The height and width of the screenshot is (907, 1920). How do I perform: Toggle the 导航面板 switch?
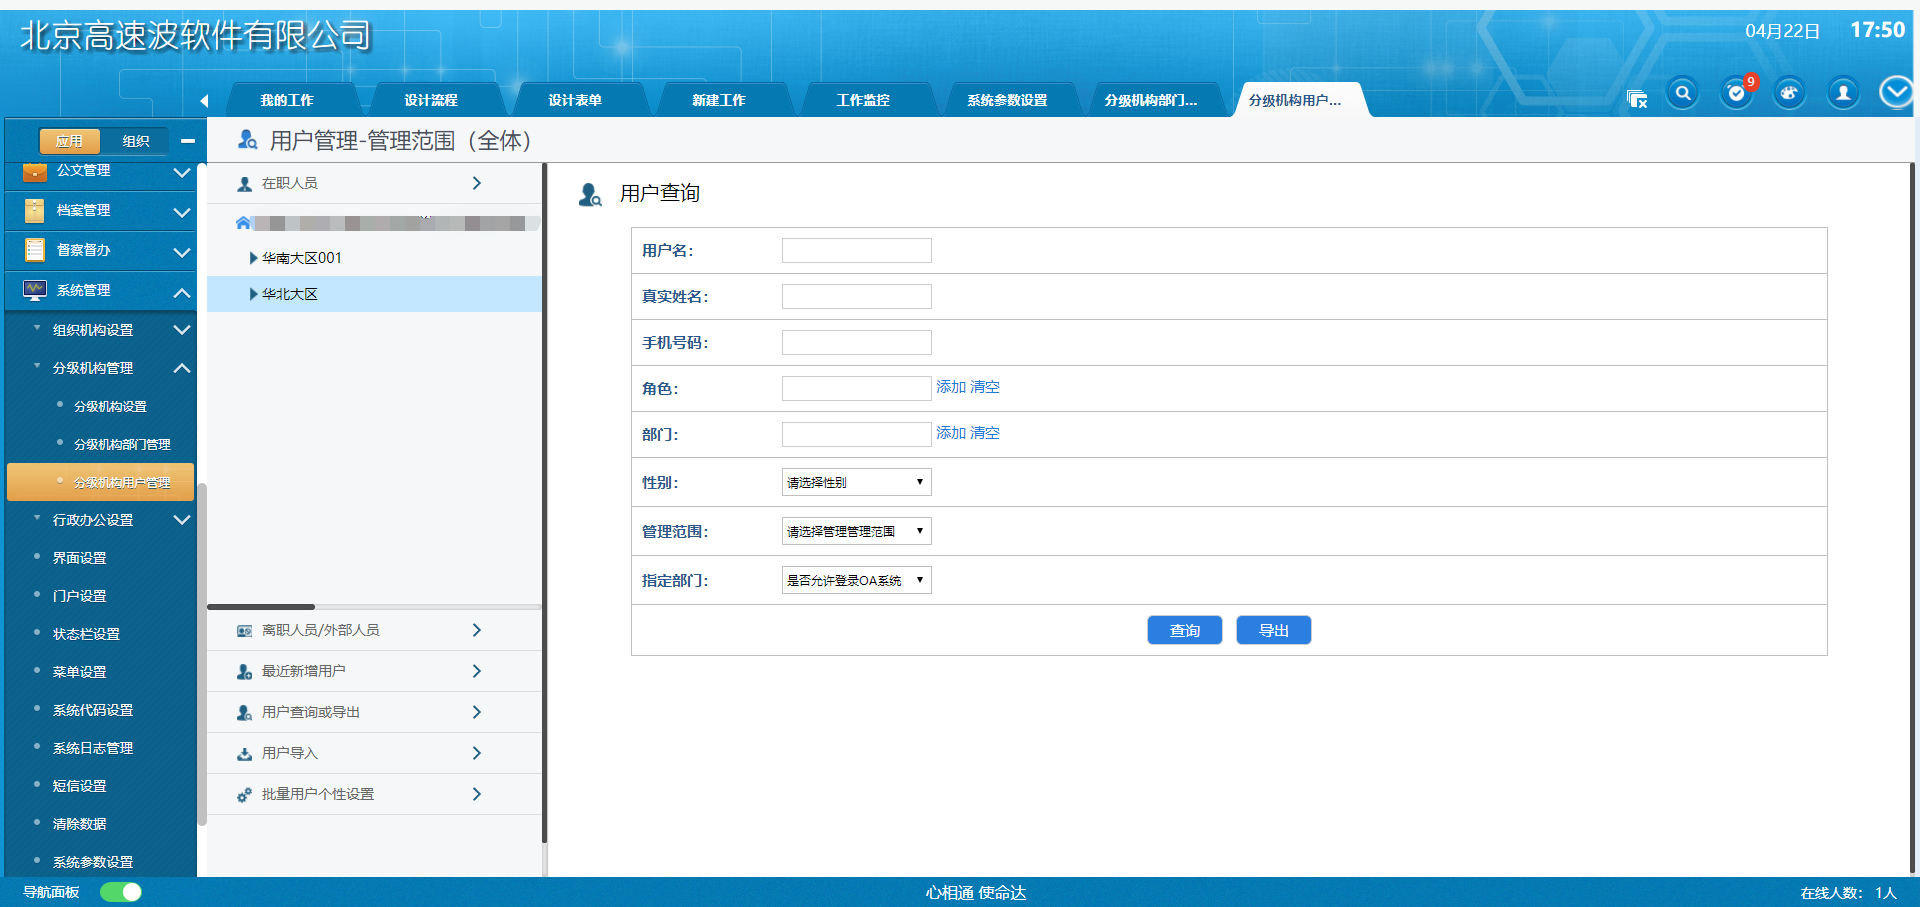click(x=121, y=892)
